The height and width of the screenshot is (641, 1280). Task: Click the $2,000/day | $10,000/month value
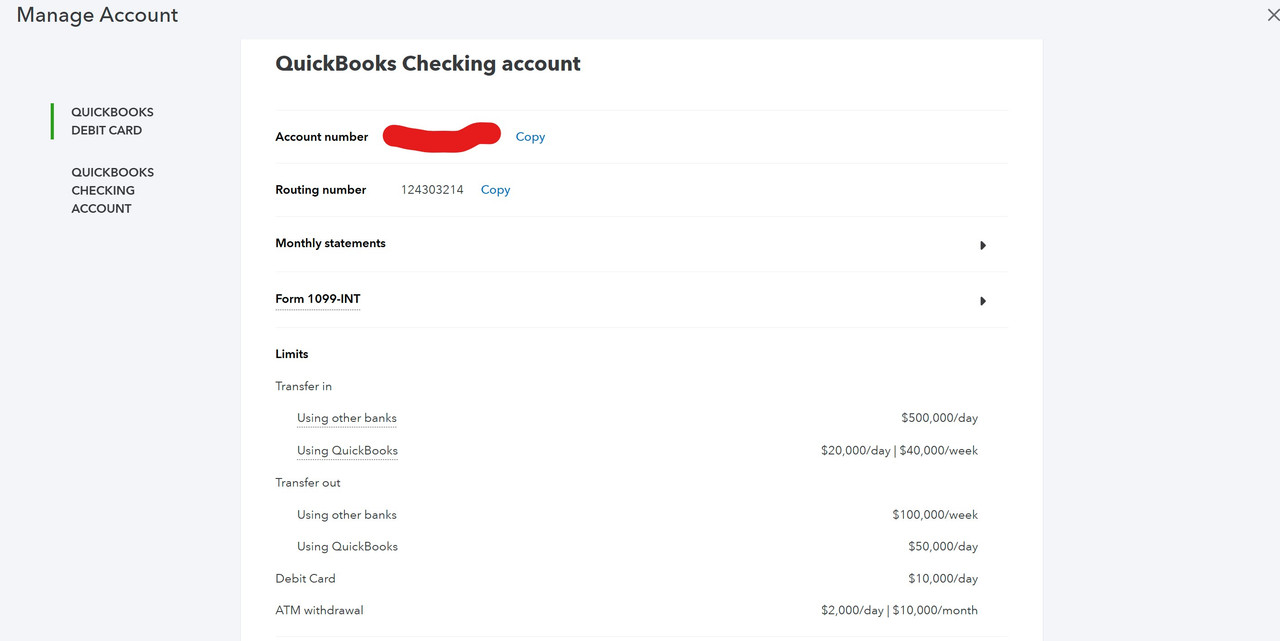tap(899, 611)
